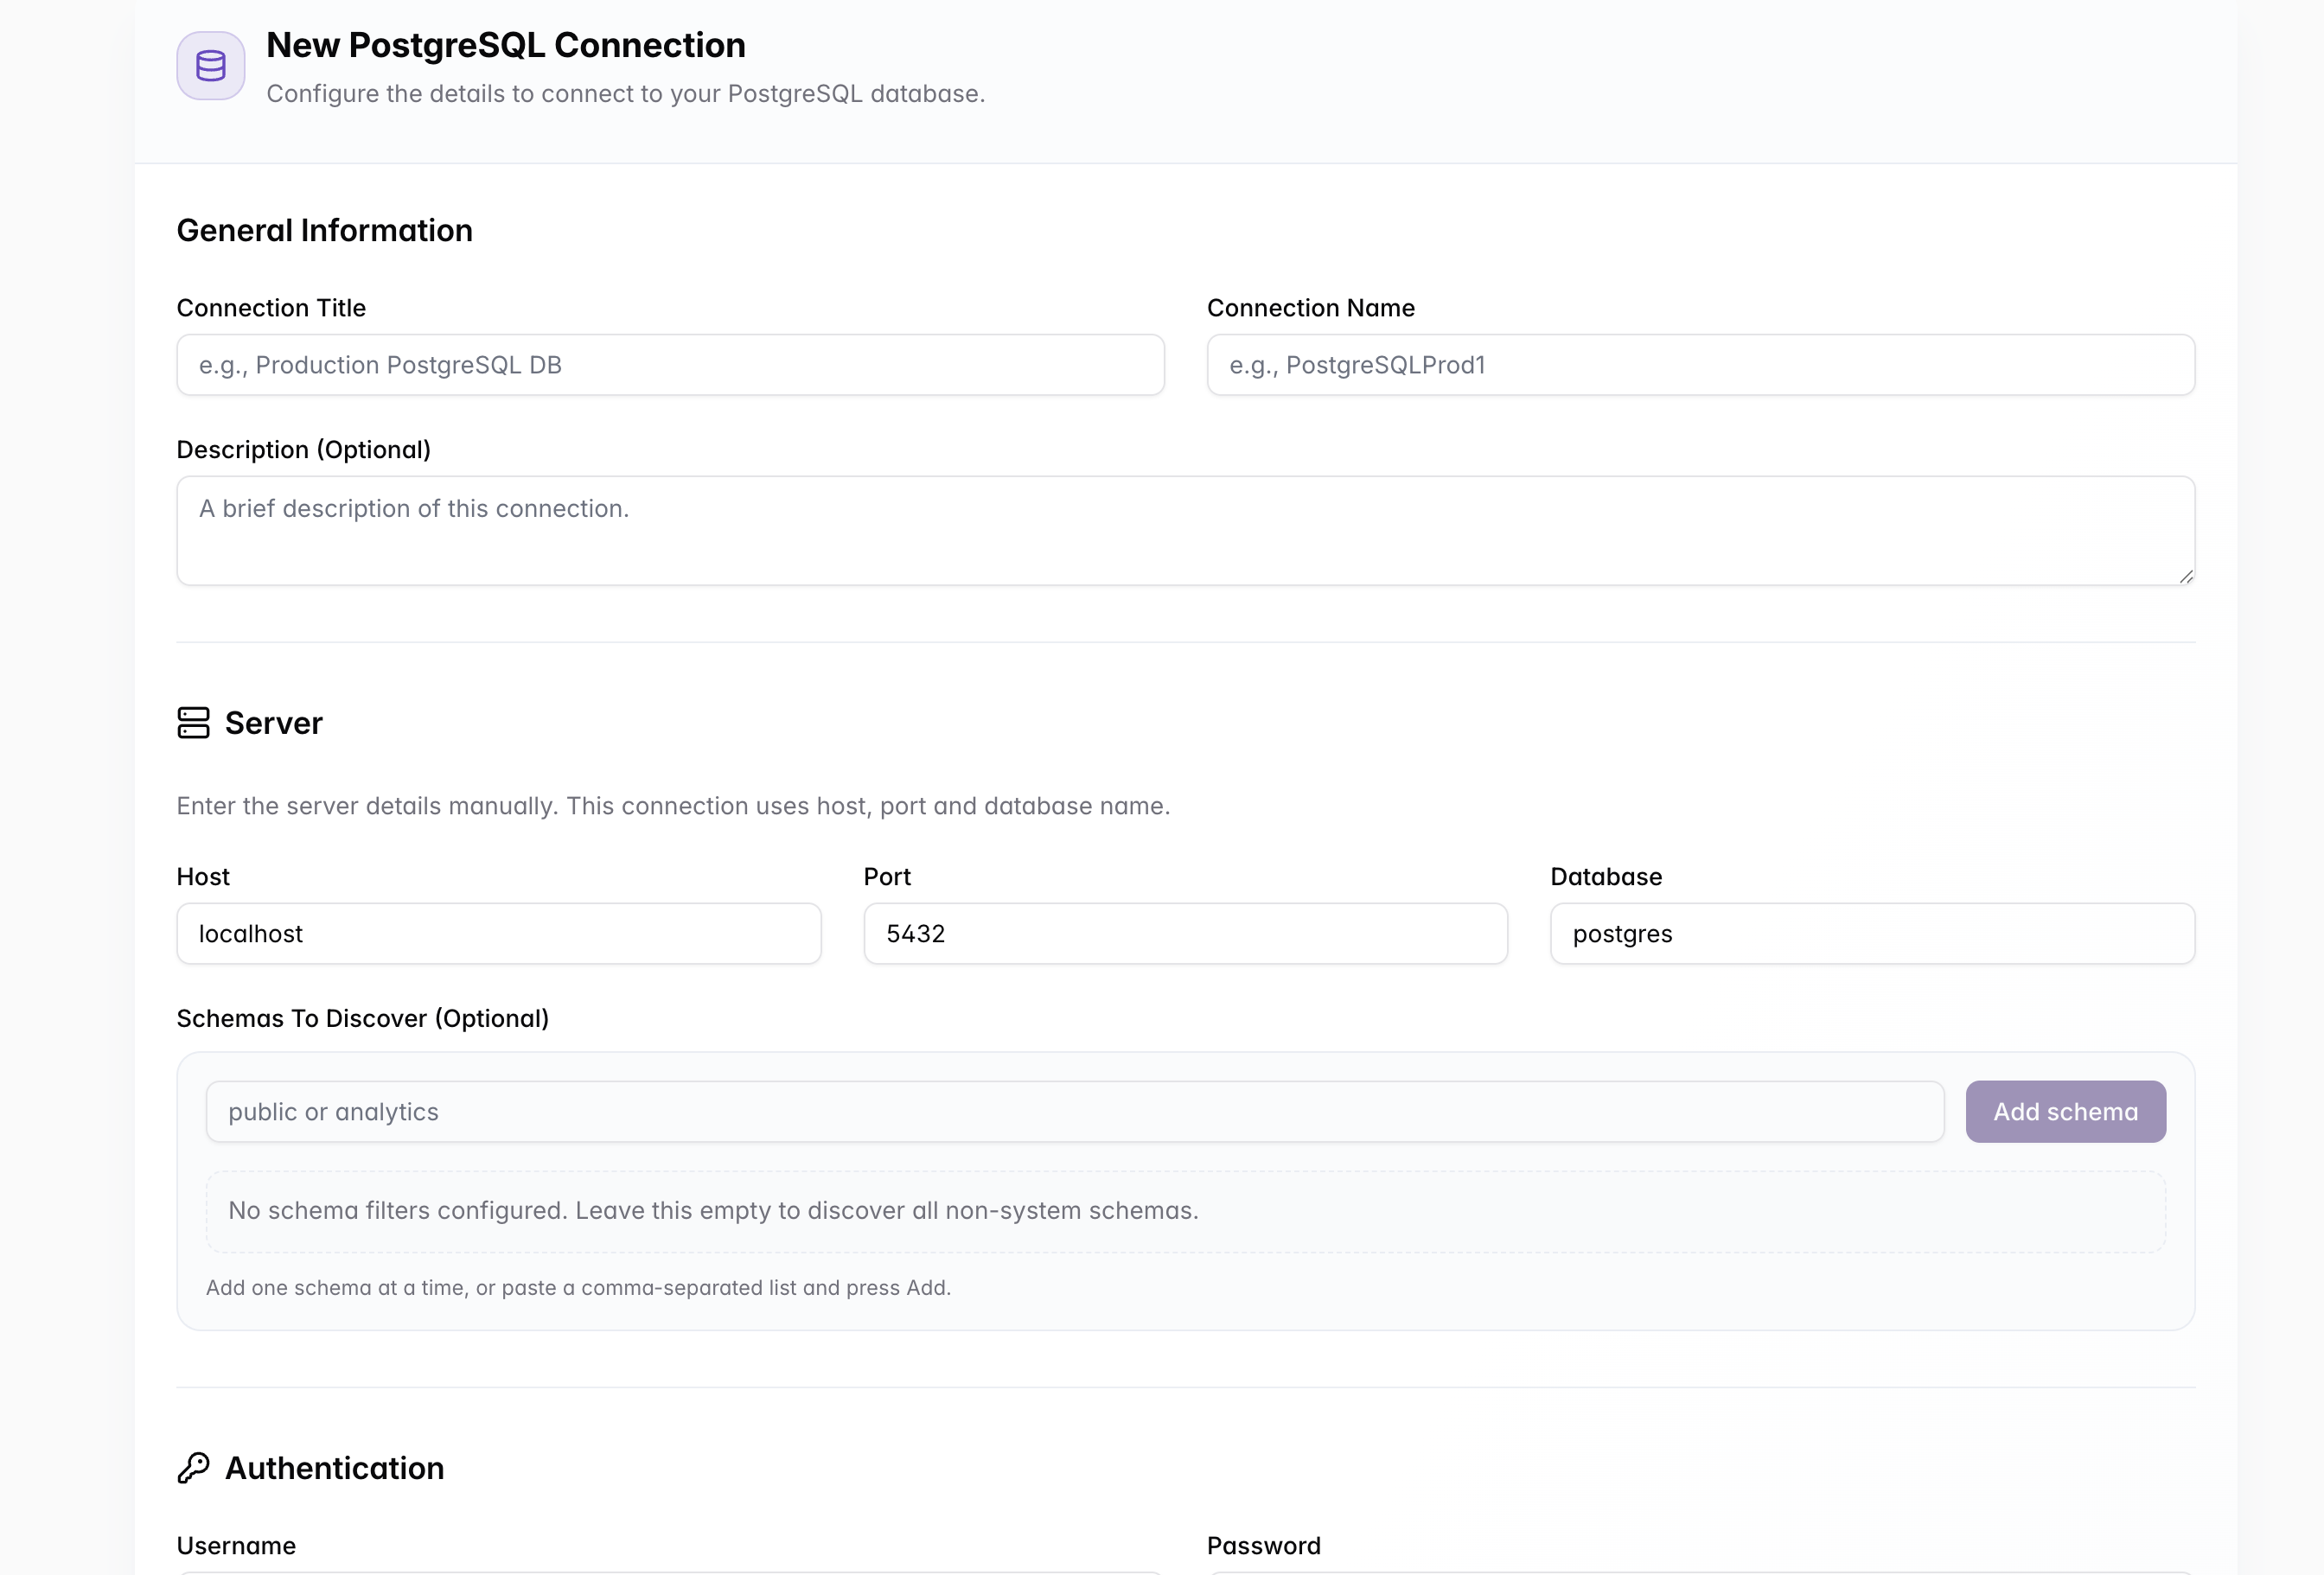The width and height of the screenshot is (2324, 1575).
Task: Click the 'Add one schema at a time' hint
Action: (578, 1288)
